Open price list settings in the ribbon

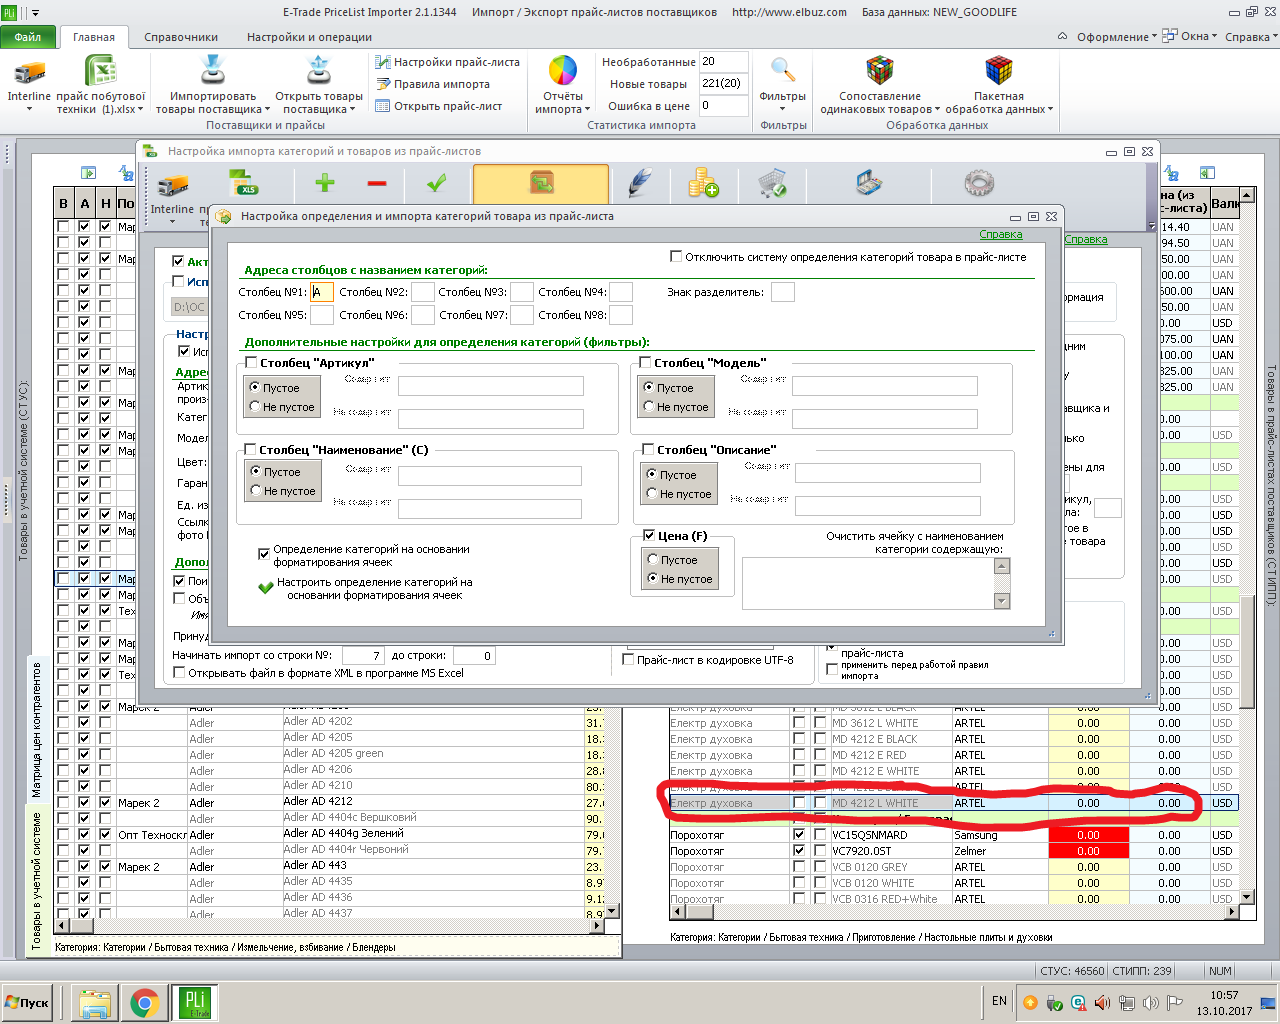(447, 62)
